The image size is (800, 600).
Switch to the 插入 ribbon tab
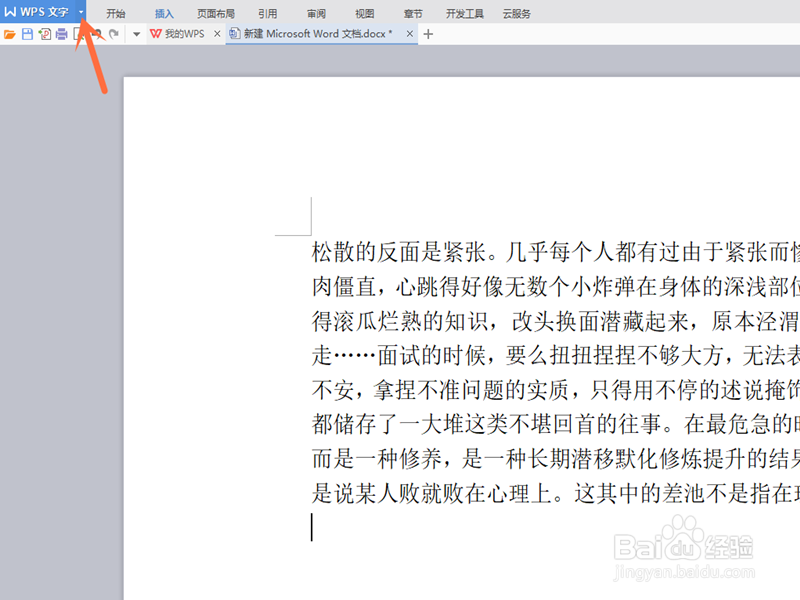(164, 14)
